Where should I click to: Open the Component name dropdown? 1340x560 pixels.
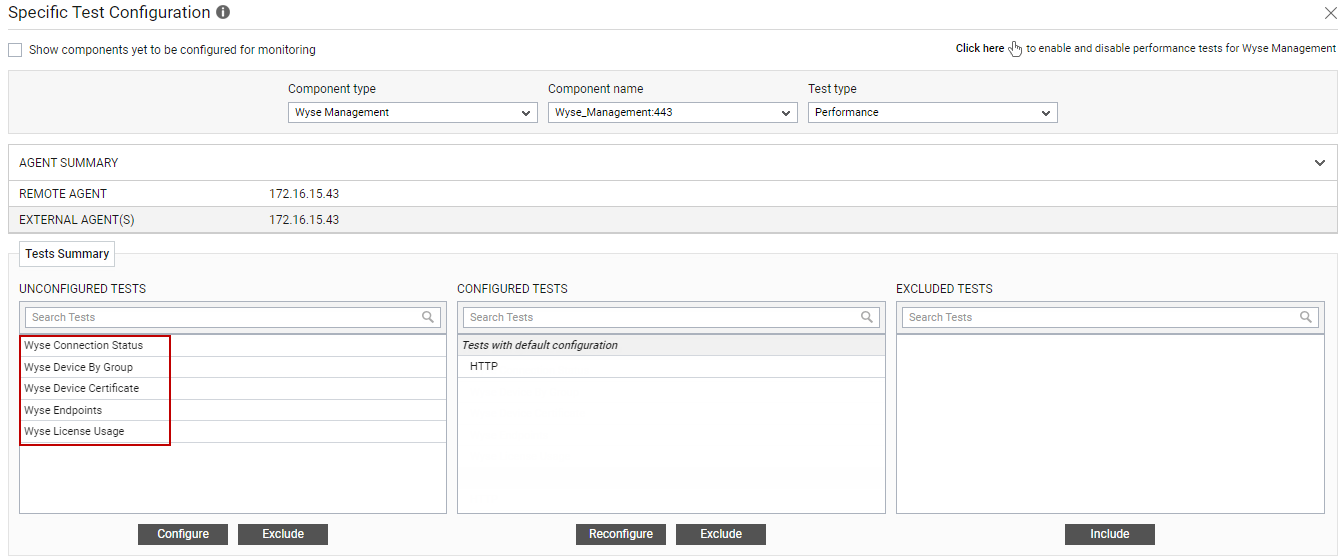[673, 113]
